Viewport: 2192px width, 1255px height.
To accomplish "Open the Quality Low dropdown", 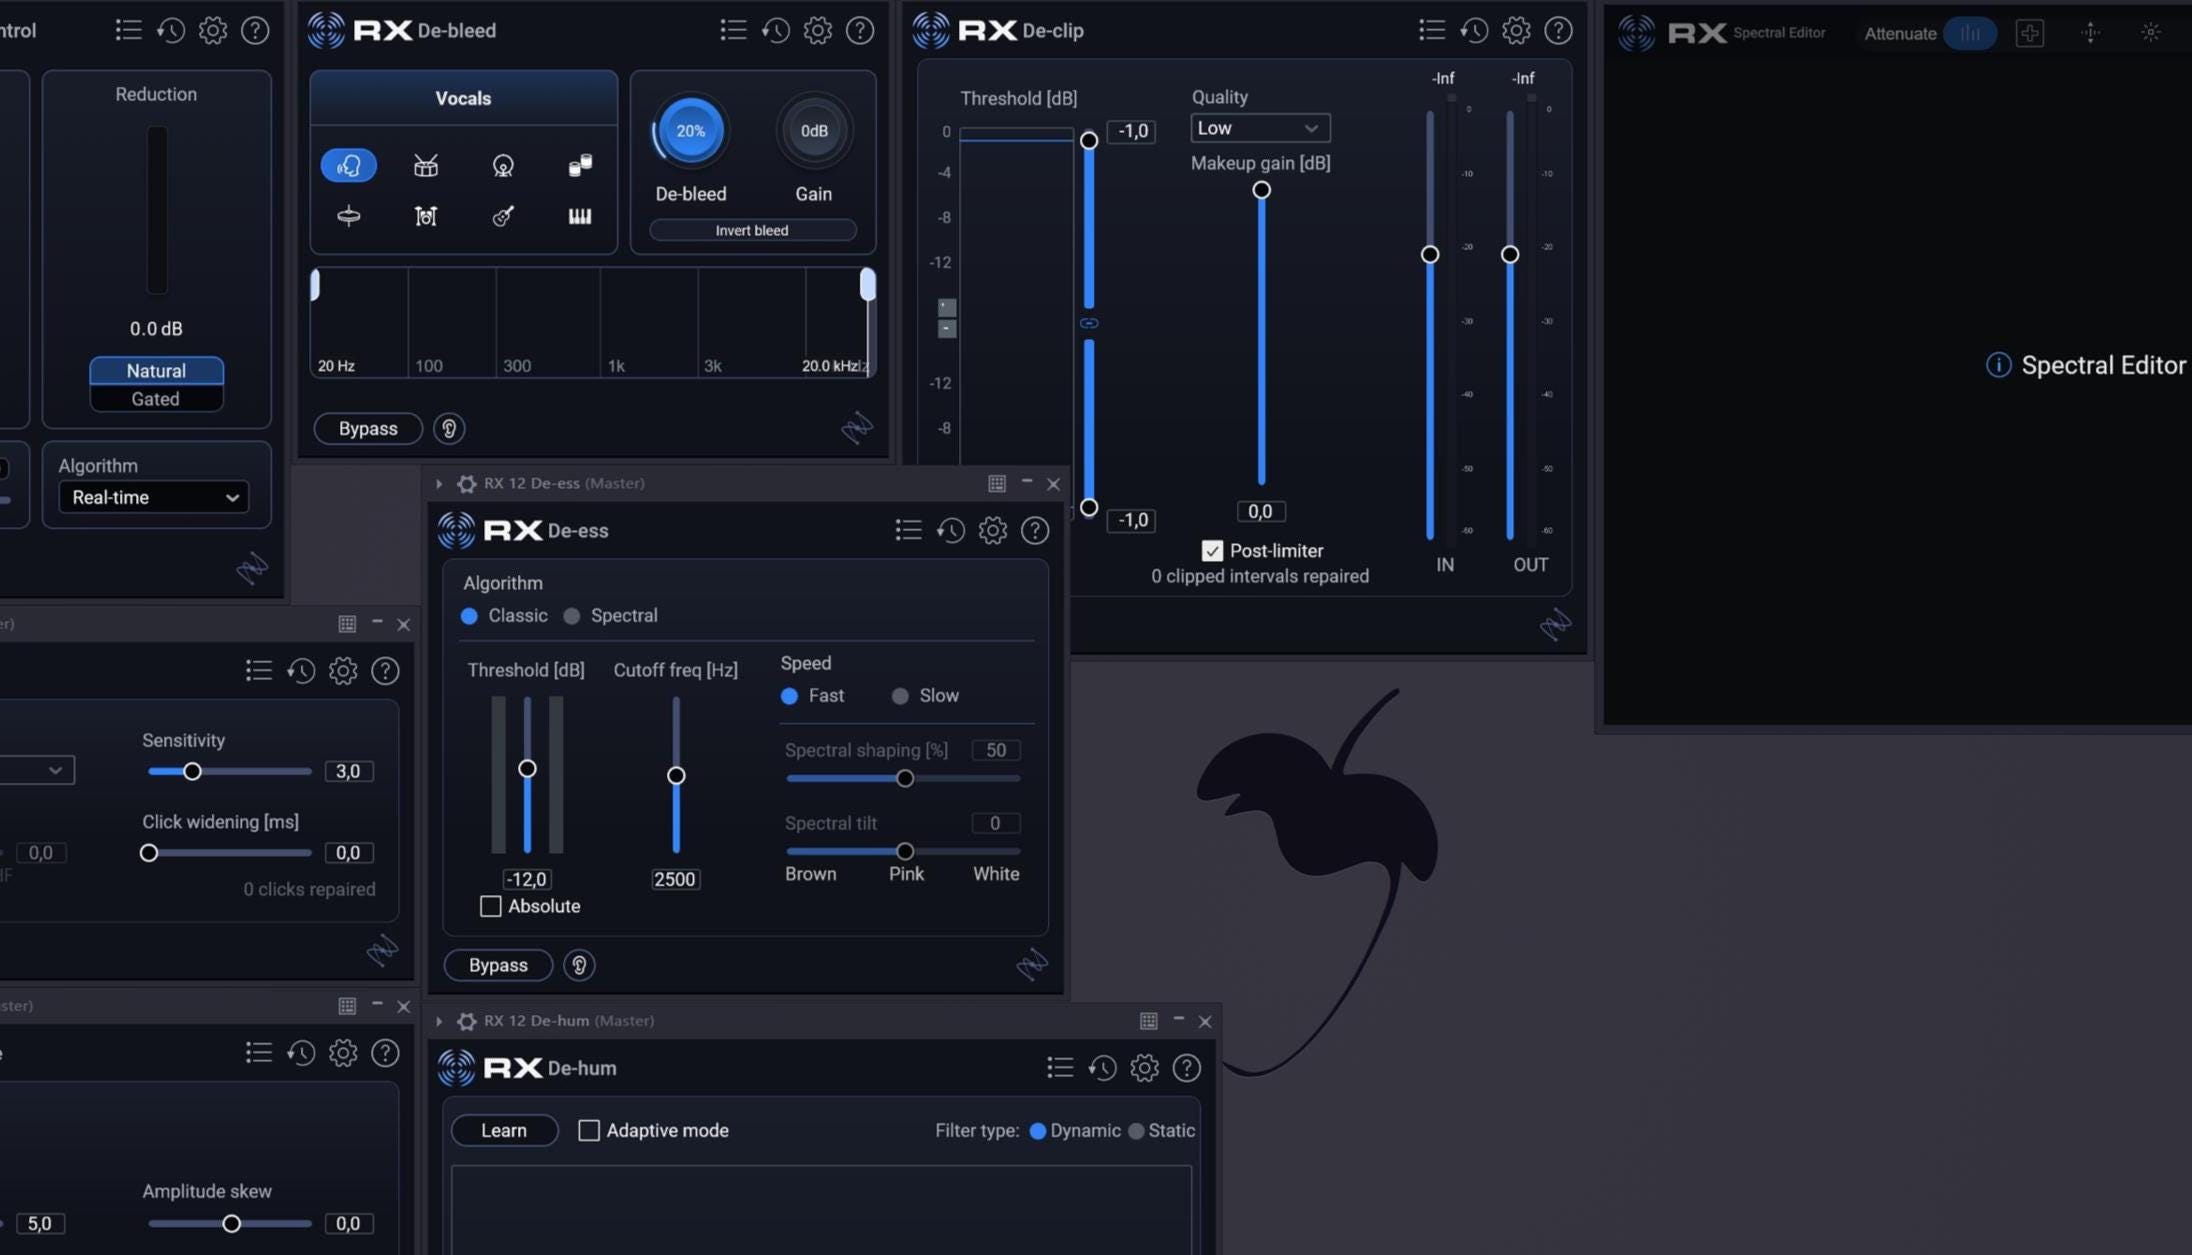I will coord(1260,128).
